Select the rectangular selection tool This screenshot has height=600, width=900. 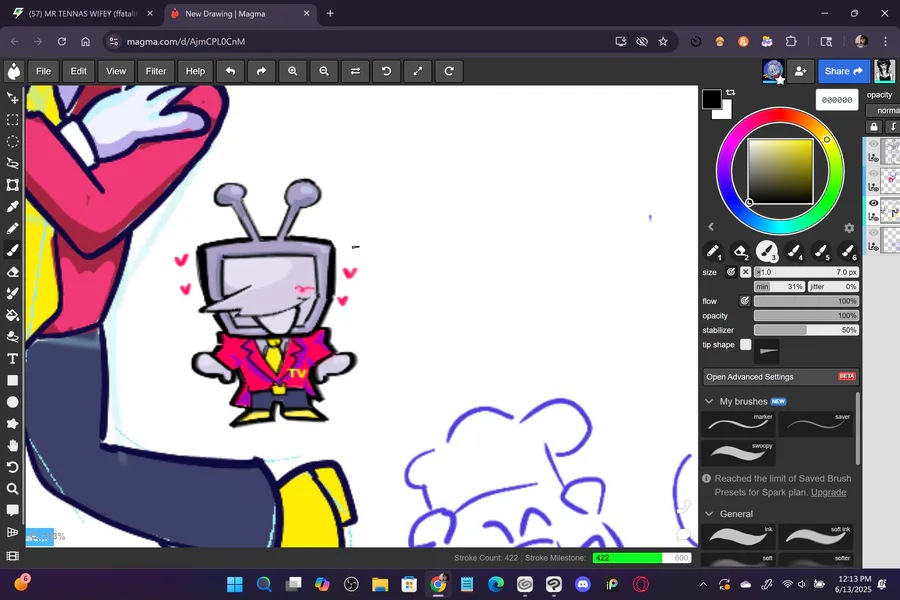[13, 120]
